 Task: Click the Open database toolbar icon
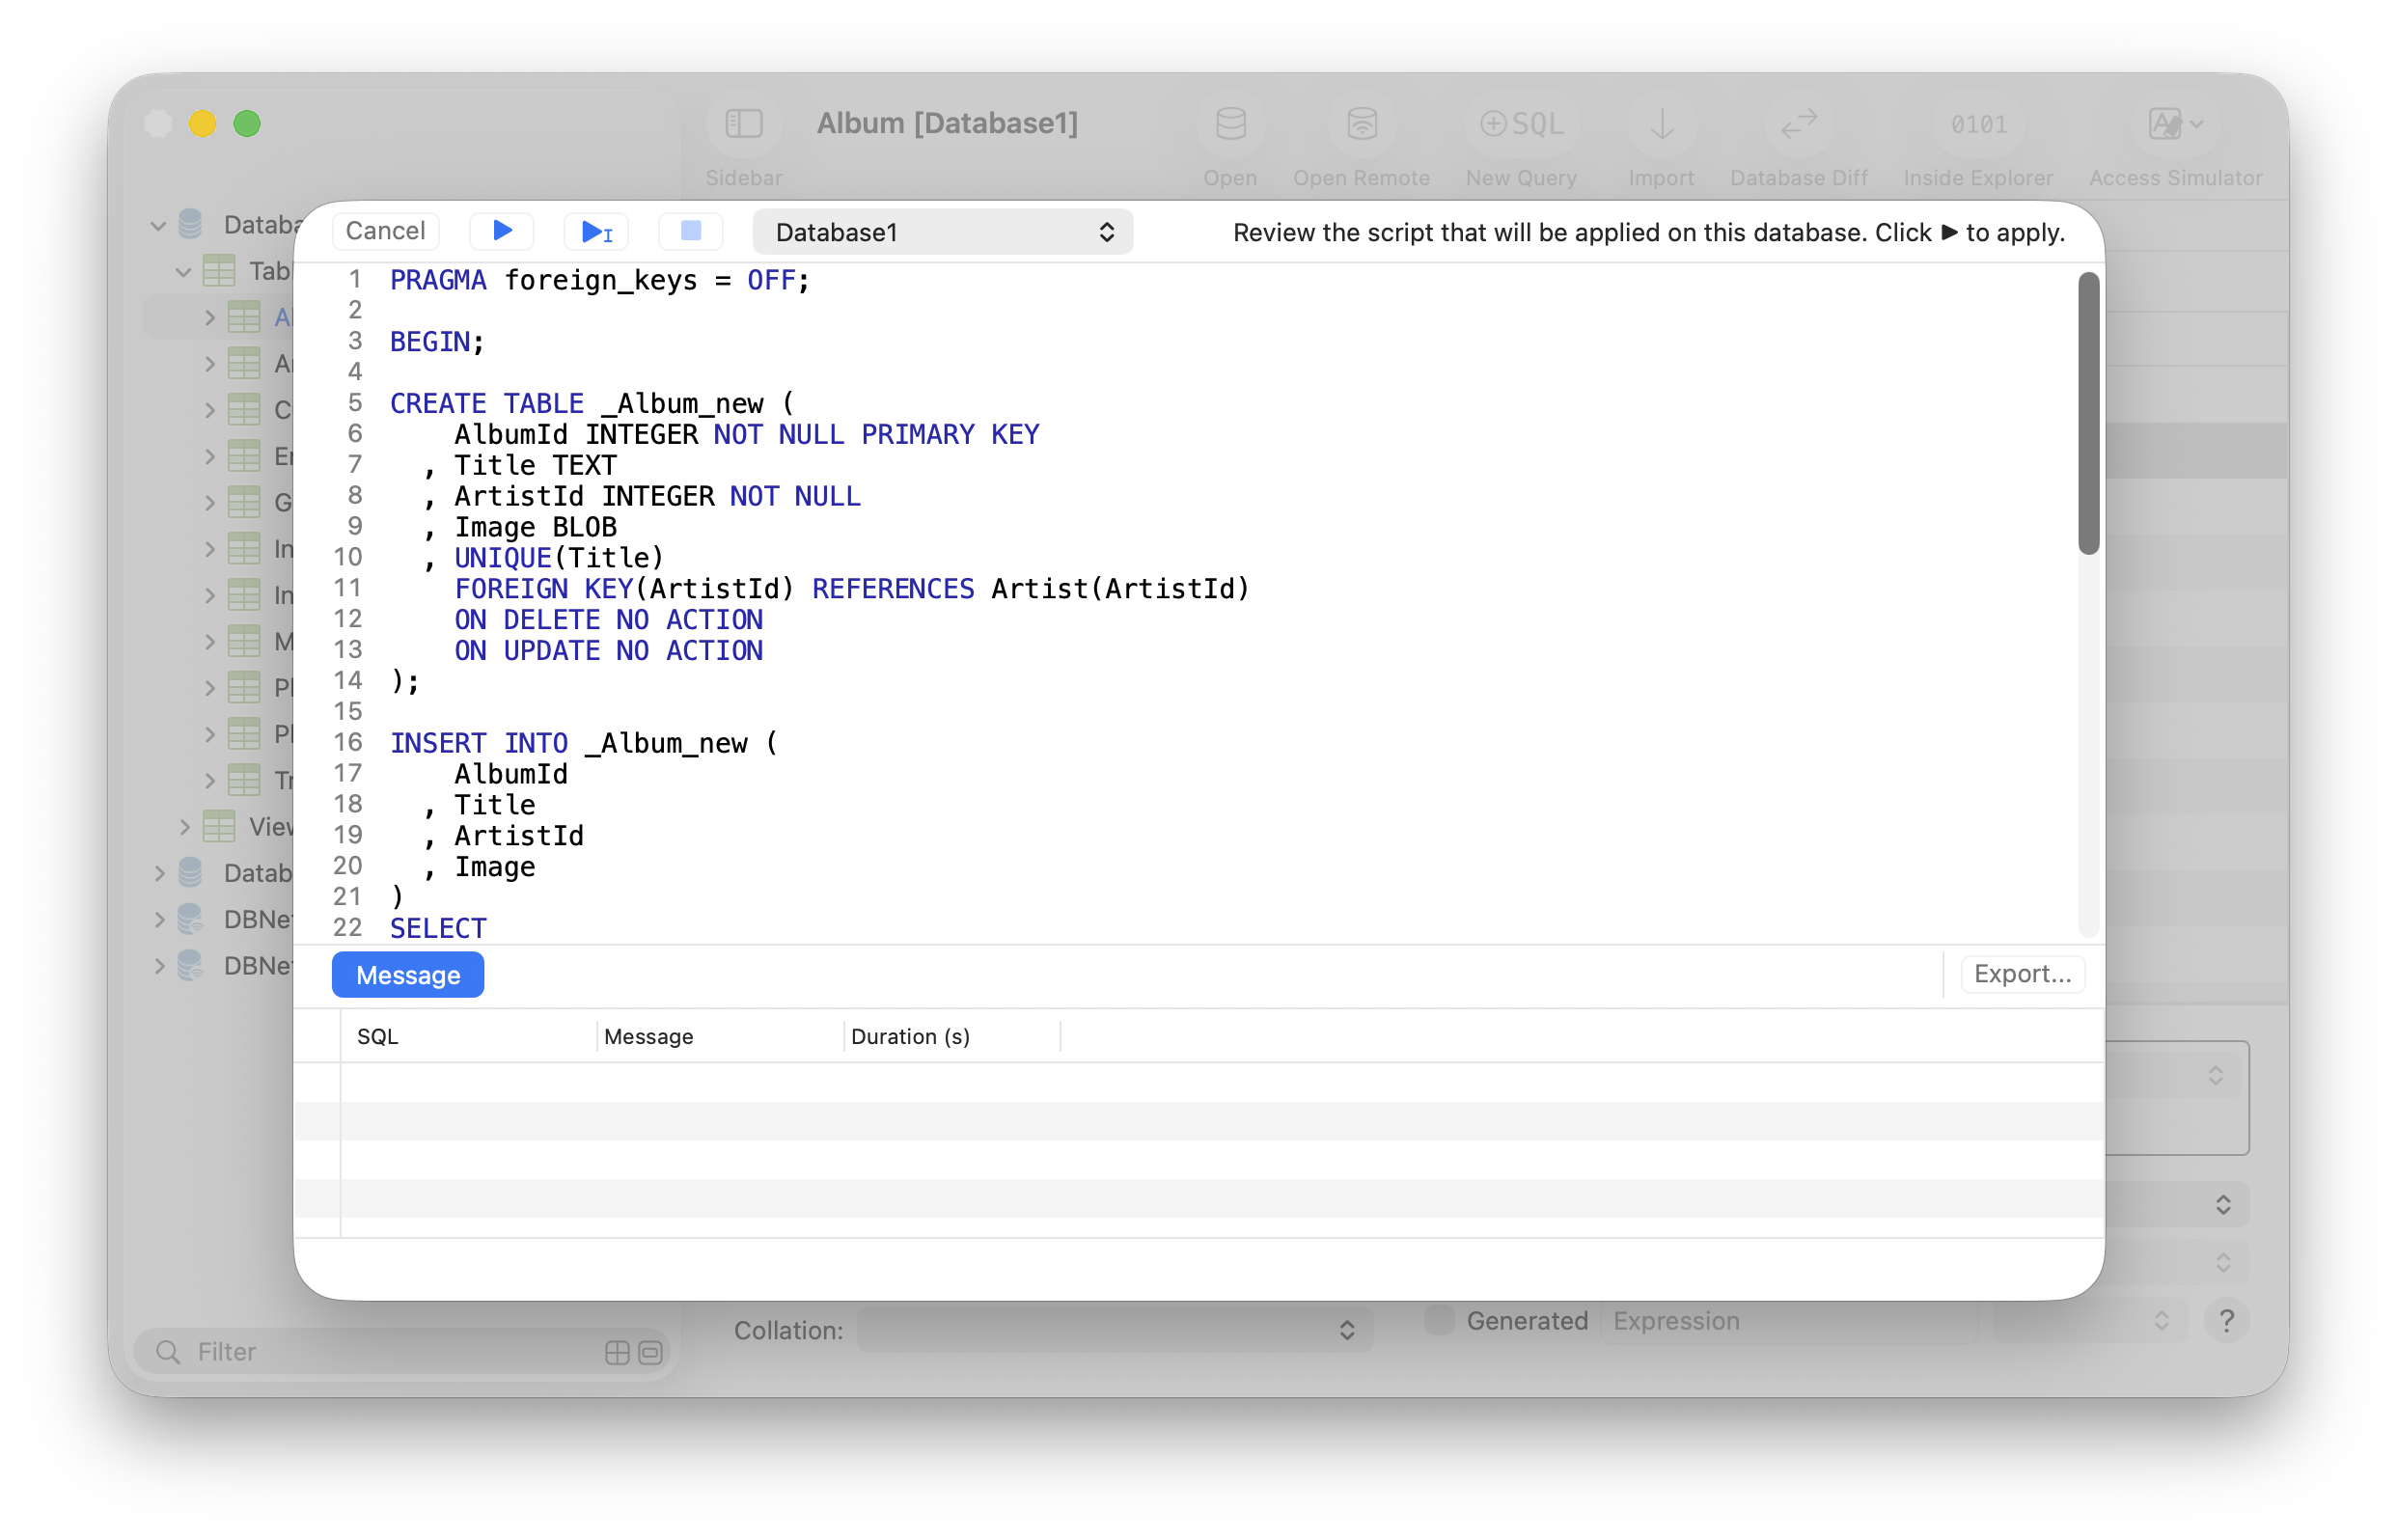point(1229,124)
